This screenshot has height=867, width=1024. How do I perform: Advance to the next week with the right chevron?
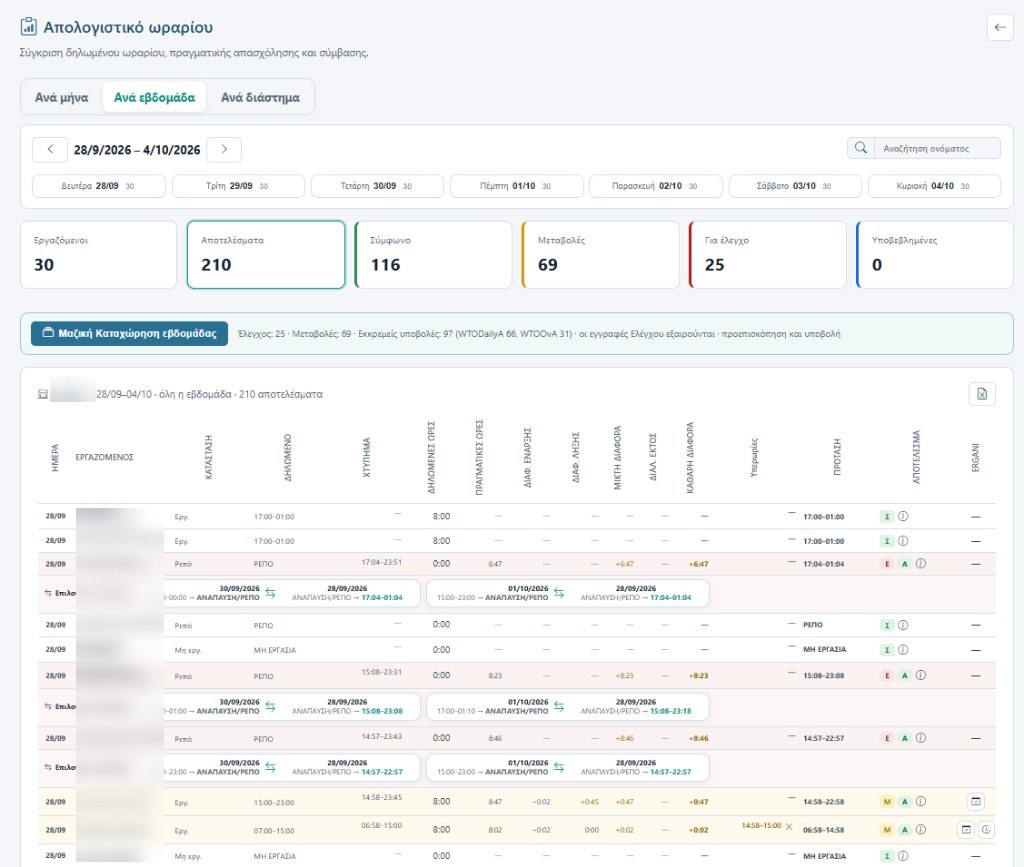tap(224, 150)
